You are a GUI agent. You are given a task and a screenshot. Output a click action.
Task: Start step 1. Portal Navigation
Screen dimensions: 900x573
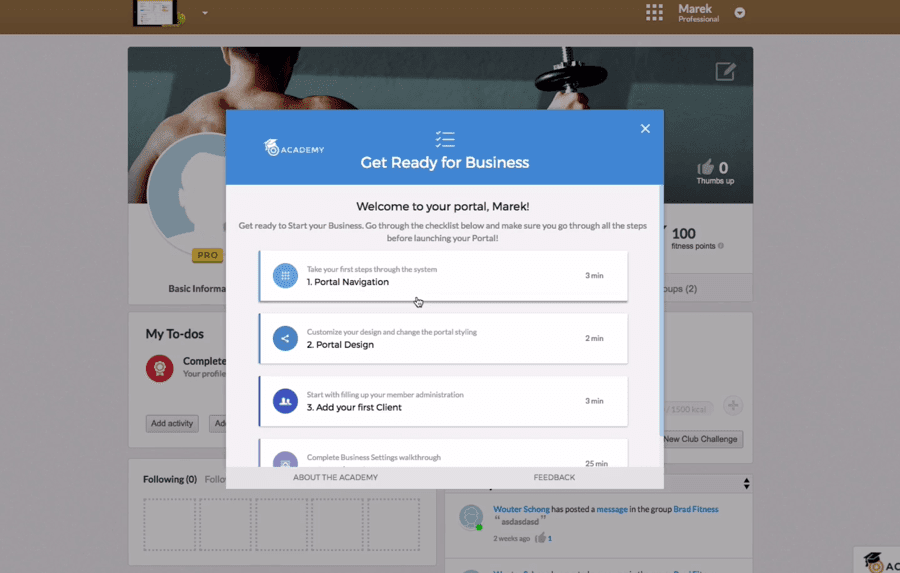pos(443,276)
